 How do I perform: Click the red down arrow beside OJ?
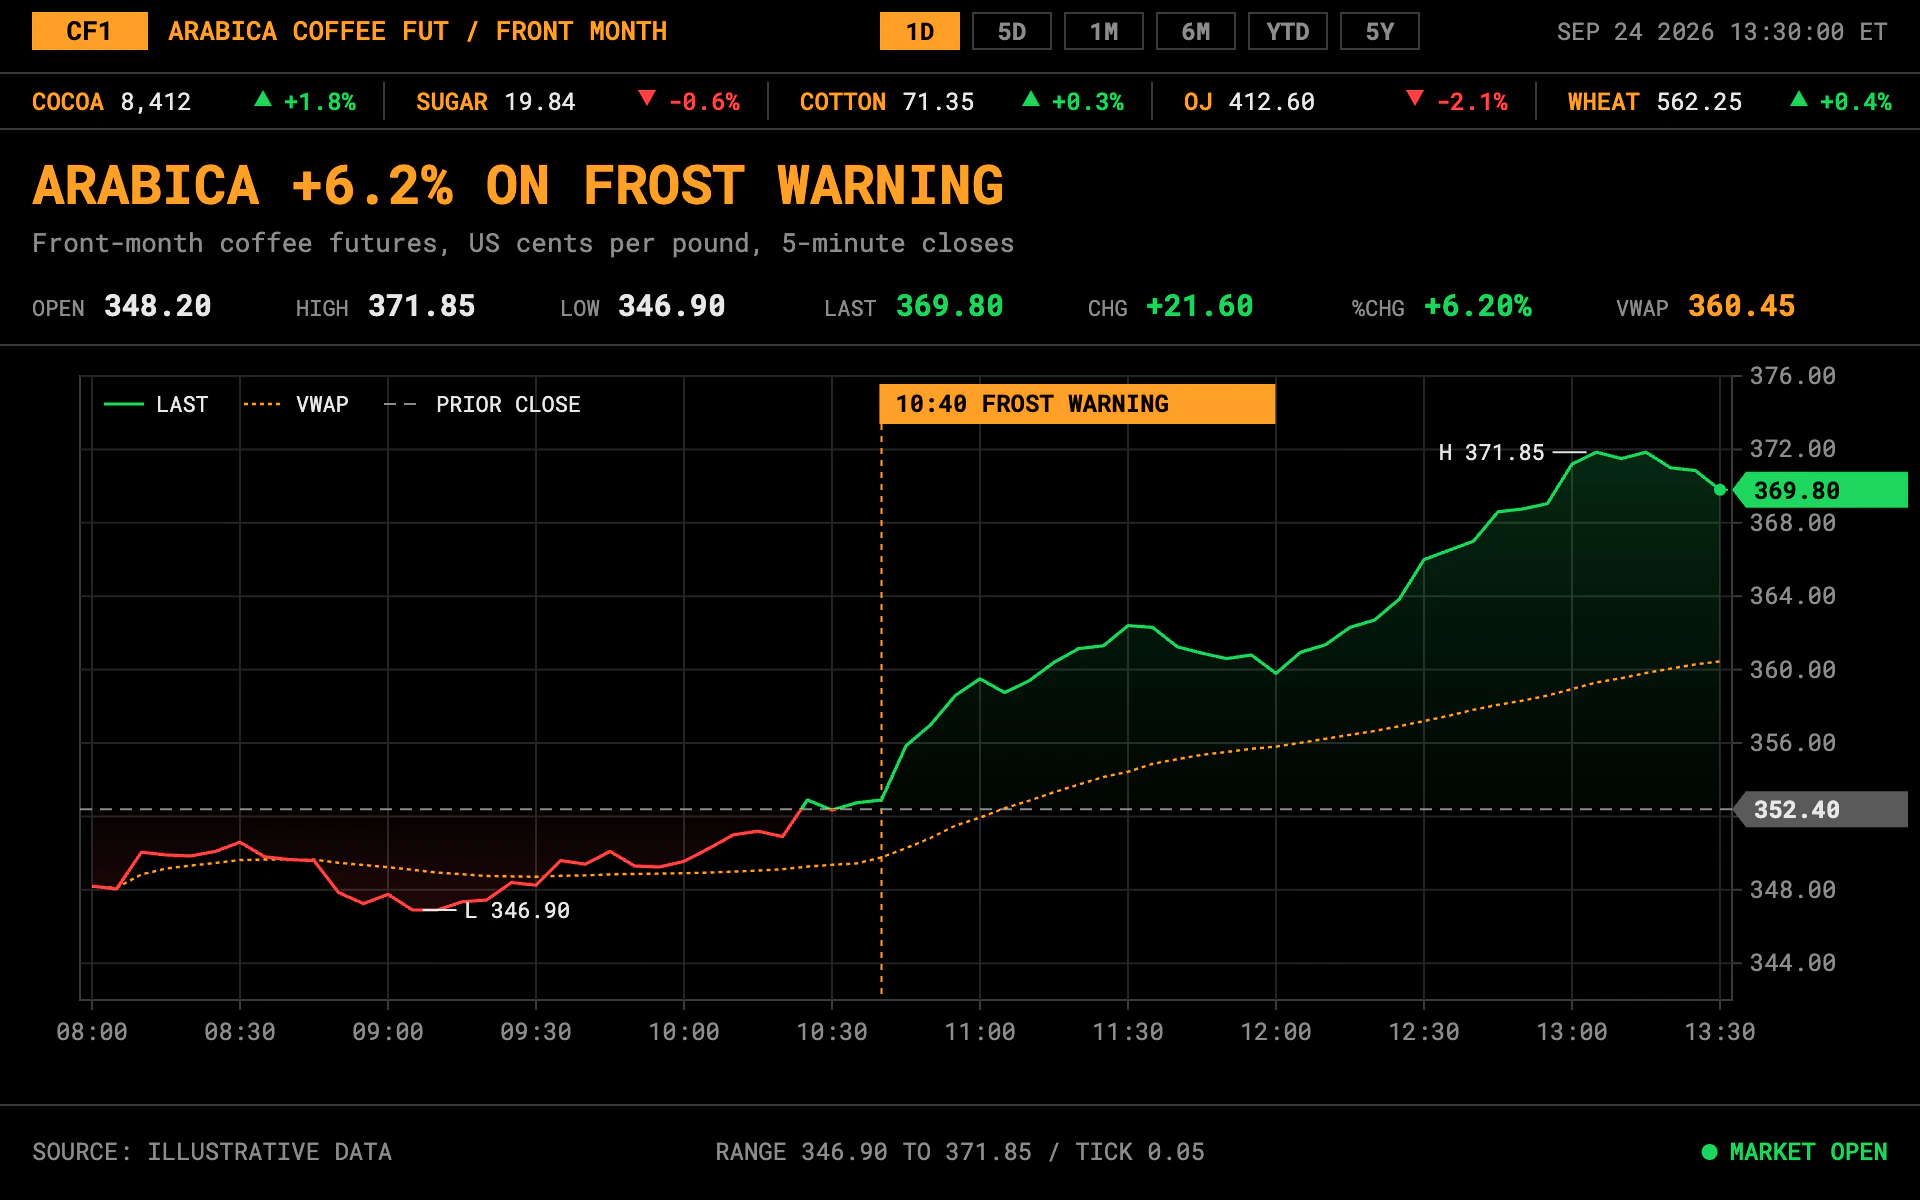1415,98
